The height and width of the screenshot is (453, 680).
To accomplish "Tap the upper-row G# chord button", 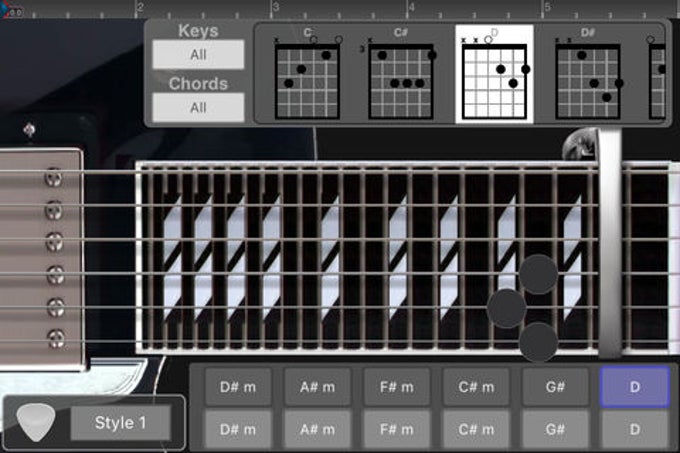I will click(x=556, y=387).
